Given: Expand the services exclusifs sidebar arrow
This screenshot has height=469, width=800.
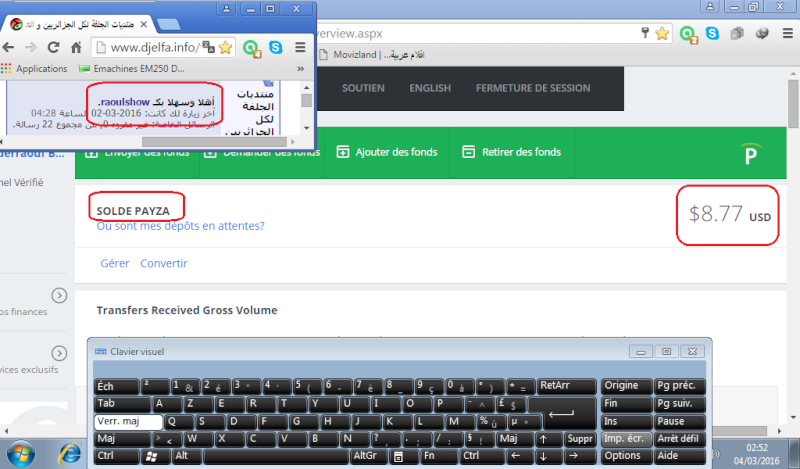Looking at the screenshot, I should [59, 353].
